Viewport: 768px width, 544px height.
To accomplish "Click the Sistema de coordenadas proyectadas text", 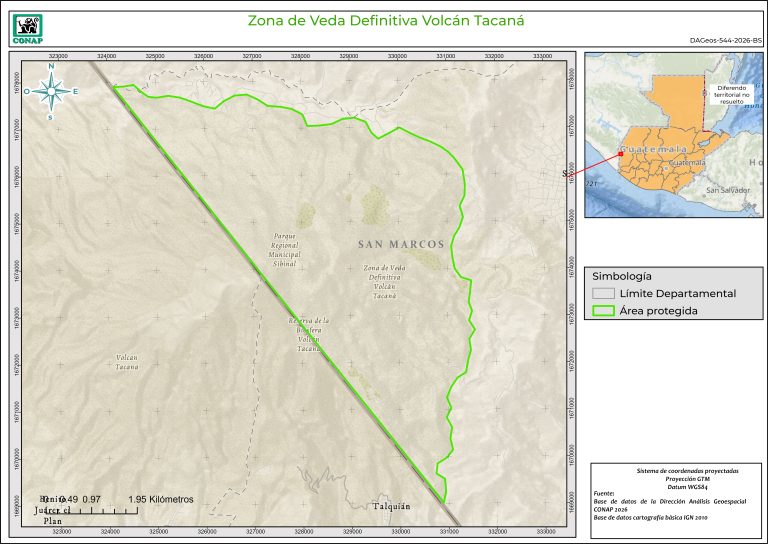I will coord(673,470).
